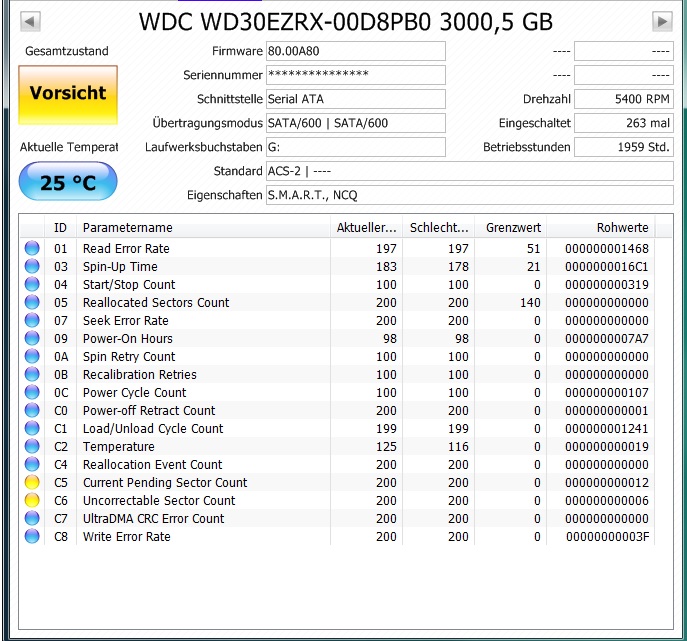Select the 'Read Error Rate' parameter name
This screenshot has height=641, width=687.
coord(126,249)
